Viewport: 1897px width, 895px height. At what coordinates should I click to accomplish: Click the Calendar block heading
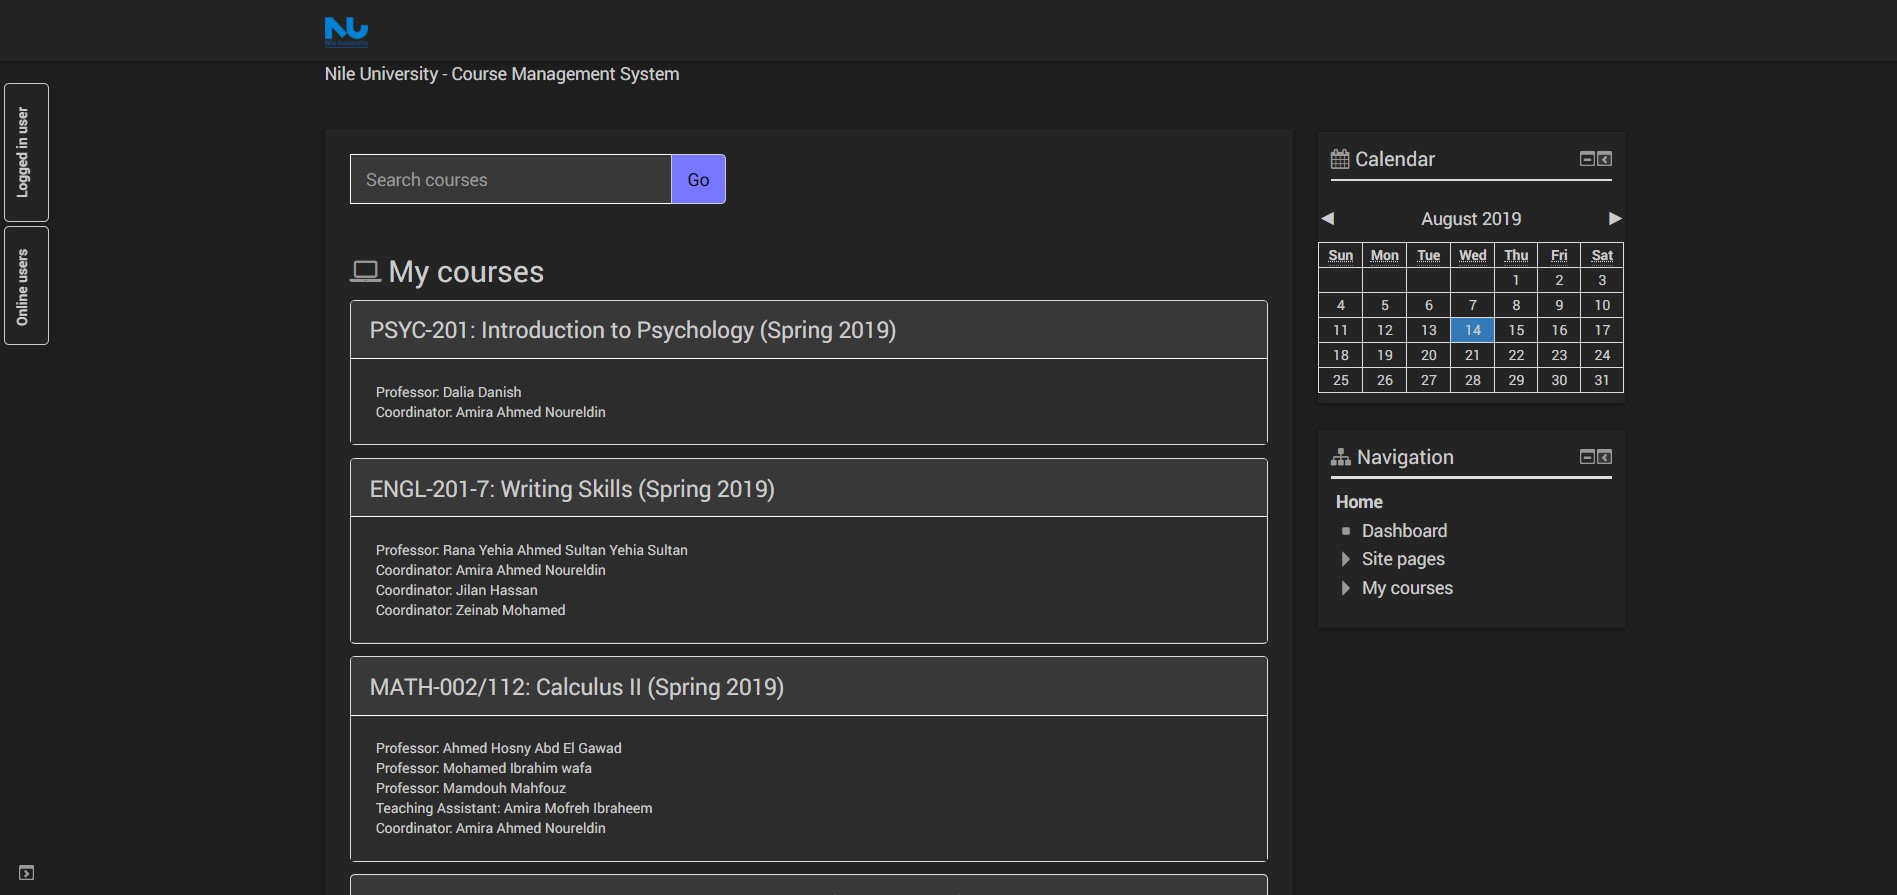pos(1394,159)
